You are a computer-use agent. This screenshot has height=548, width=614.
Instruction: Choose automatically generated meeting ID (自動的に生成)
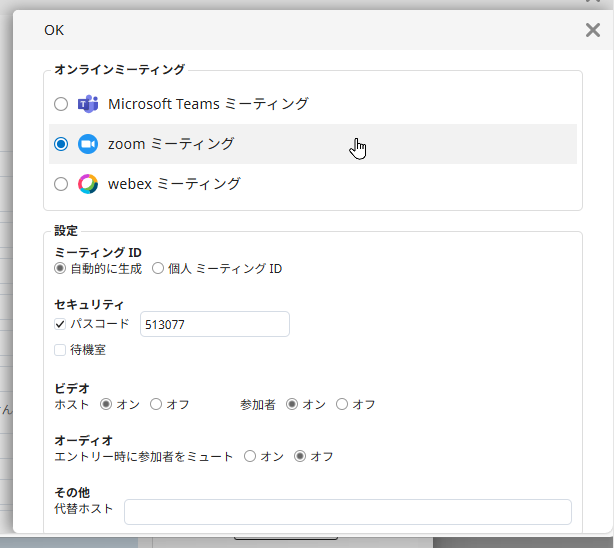(x=60, y=269)
